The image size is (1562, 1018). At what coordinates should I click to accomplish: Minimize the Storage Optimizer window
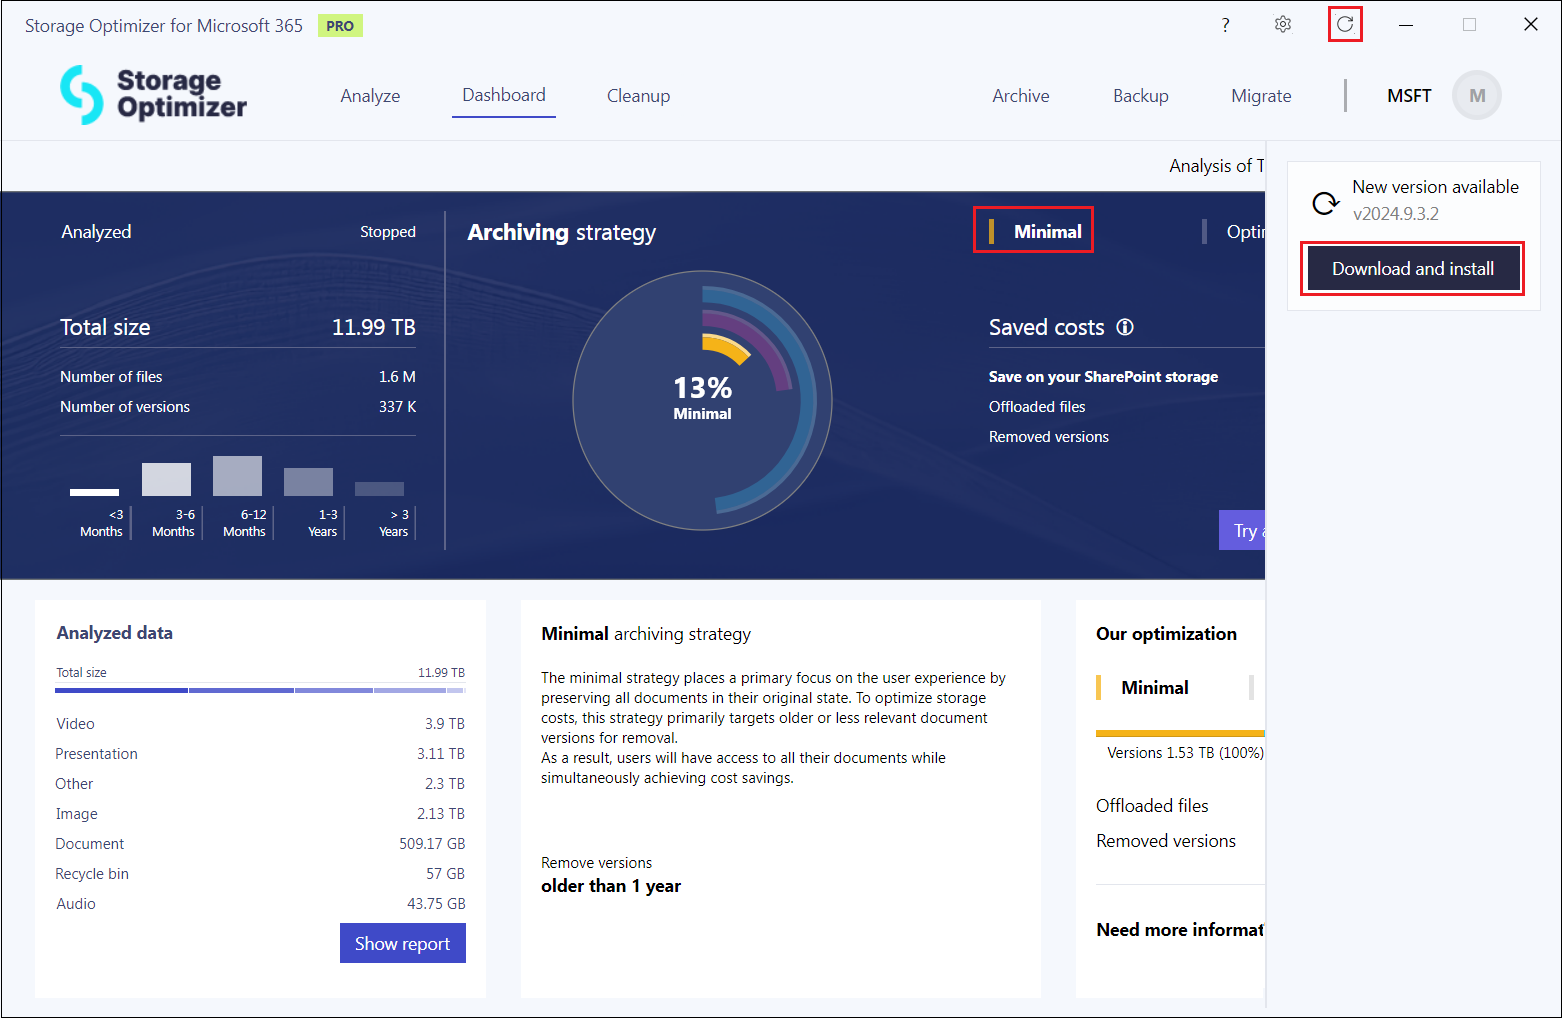pyautogui.click(x=1406, y=25)
